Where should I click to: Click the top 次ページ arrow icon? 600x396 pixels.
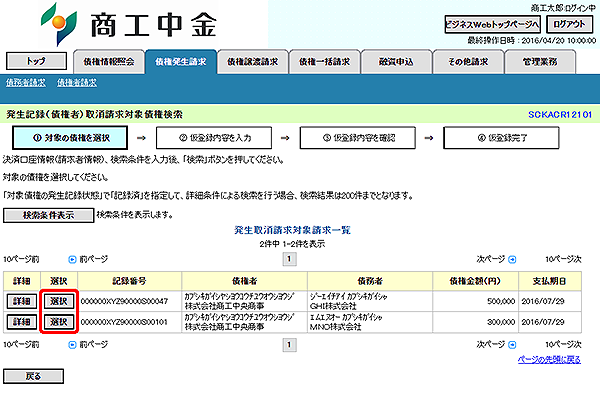(512, 260)
